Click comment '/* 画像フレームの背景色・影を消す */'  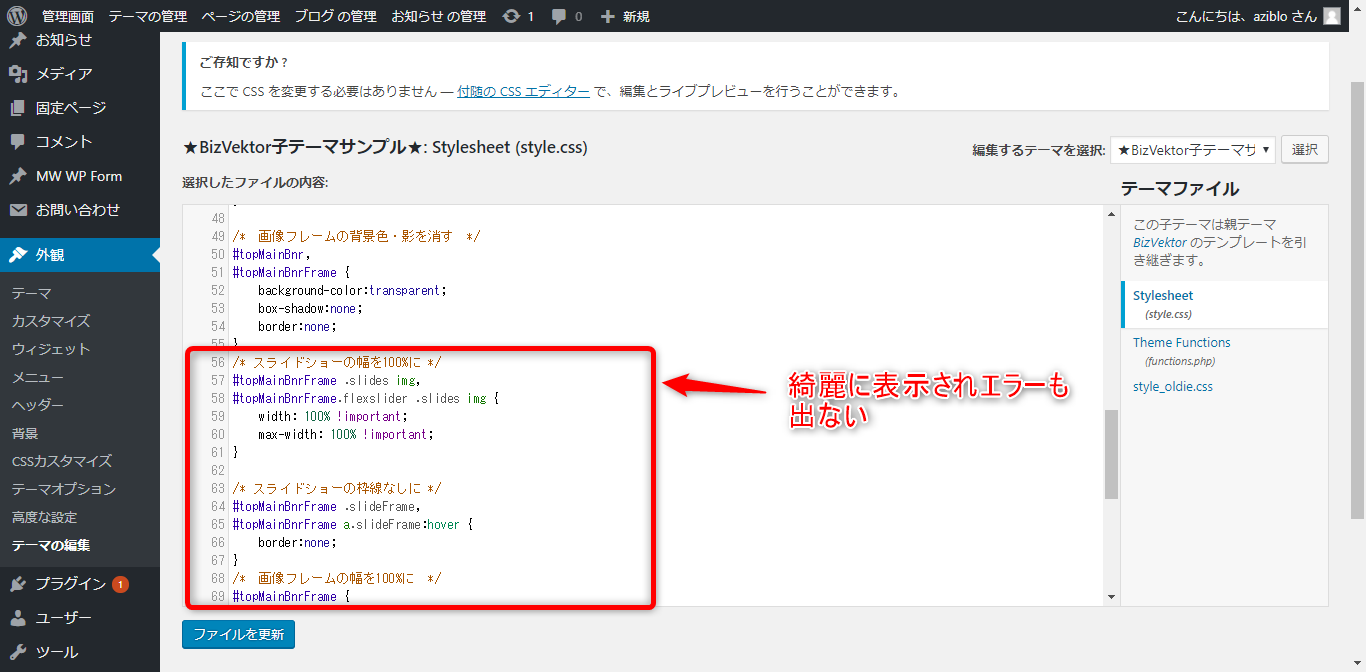tap(357, 236)
